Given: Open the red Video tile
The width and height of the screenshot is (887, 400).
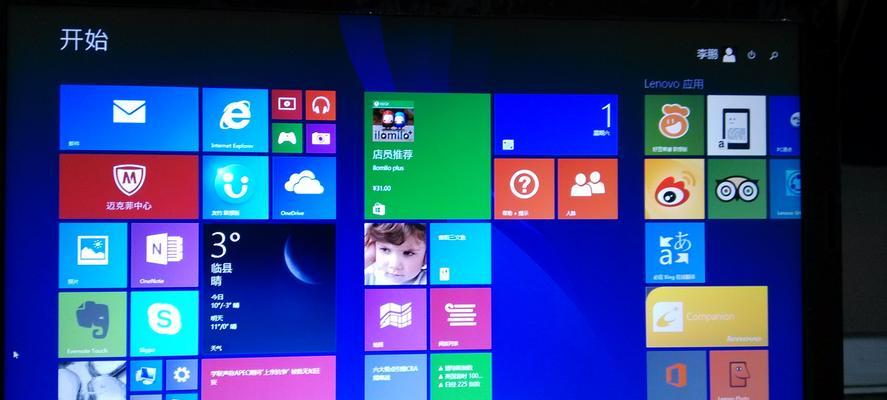Looking at the screenshot, I should [287, 105].
